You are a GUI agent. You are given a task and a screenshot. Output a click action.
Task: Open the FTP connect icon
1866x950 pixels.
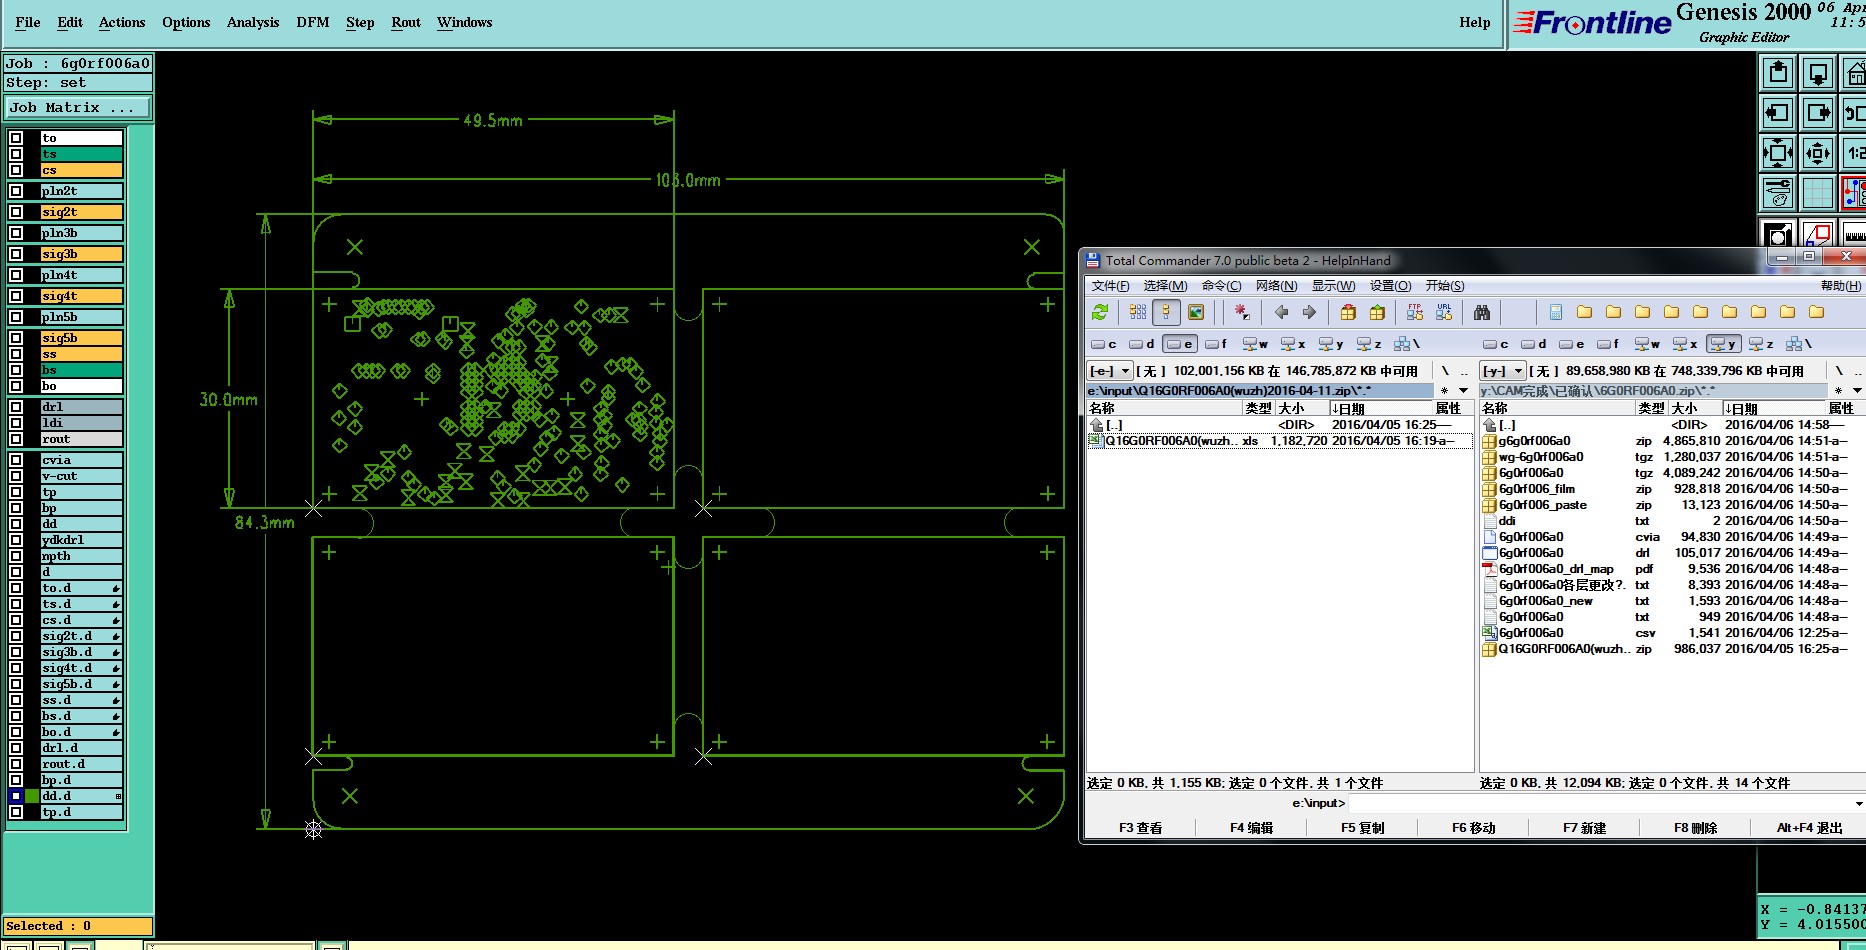click(1415, 313)
